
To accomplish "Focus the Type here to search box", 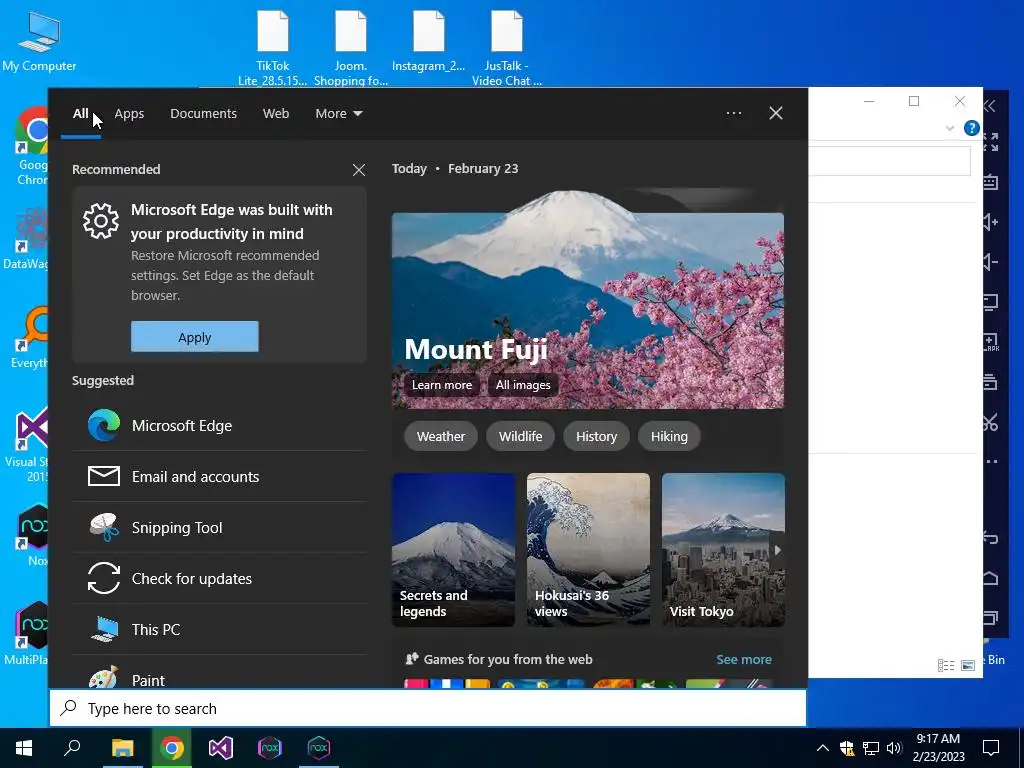I will [428, 709].
